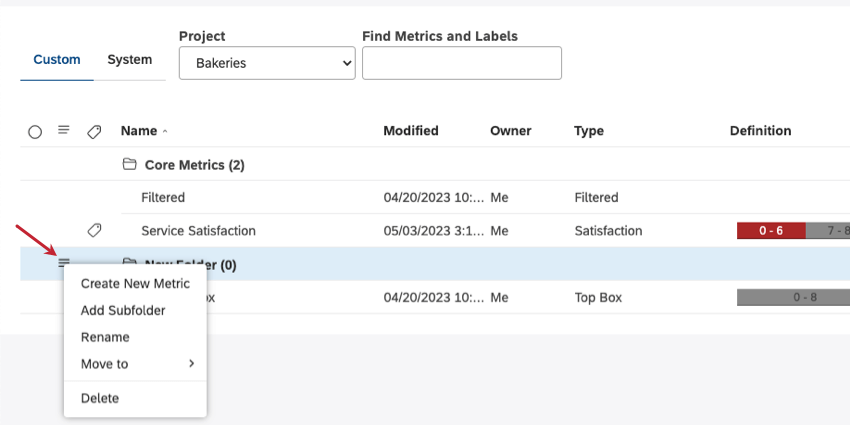Screen dimensions: 850x425
Task: Open the Service Satisfaction metric
Action: coord(198,230)
